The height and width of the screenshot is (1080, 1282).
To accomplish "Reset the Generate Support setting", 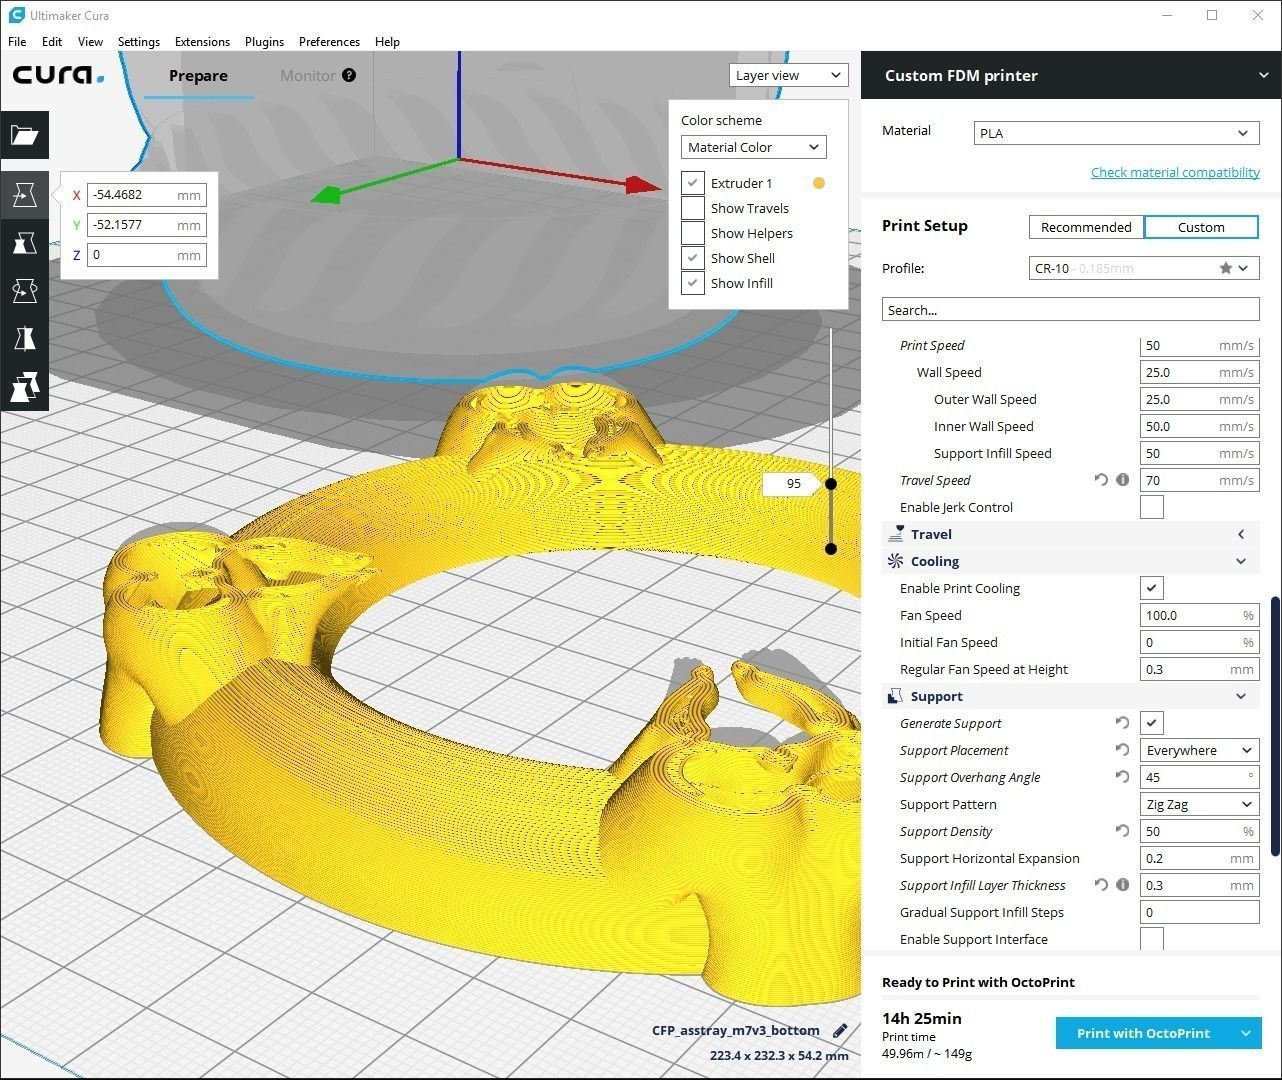I will (x=1122, y=723).
